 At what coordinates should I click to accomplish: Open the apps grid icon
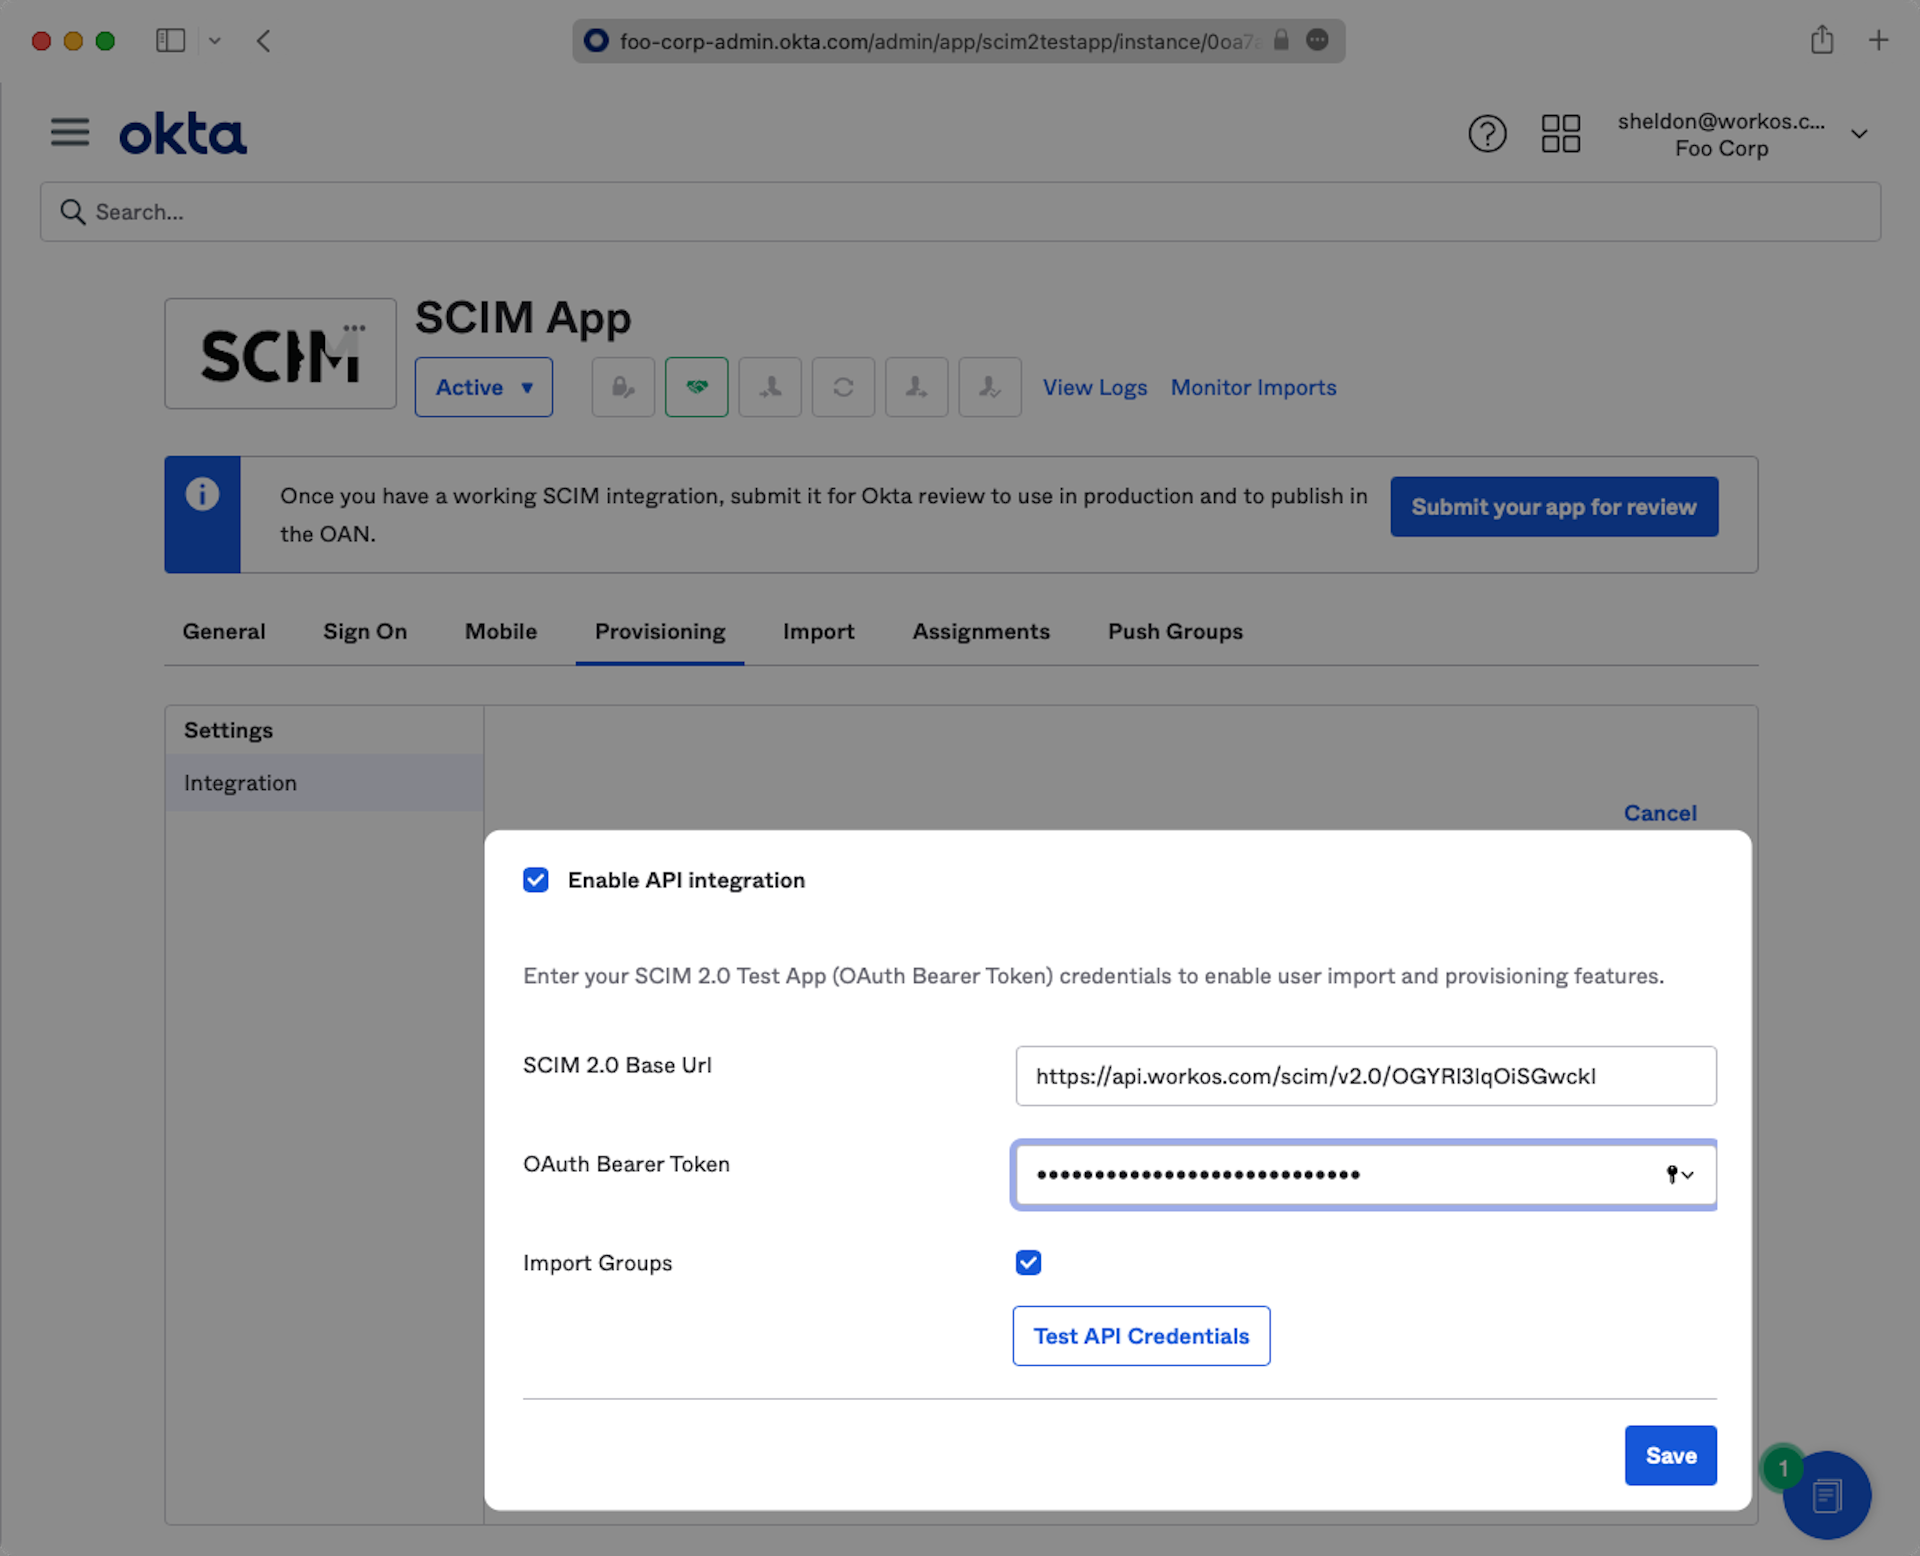[x=1560, y=133]
